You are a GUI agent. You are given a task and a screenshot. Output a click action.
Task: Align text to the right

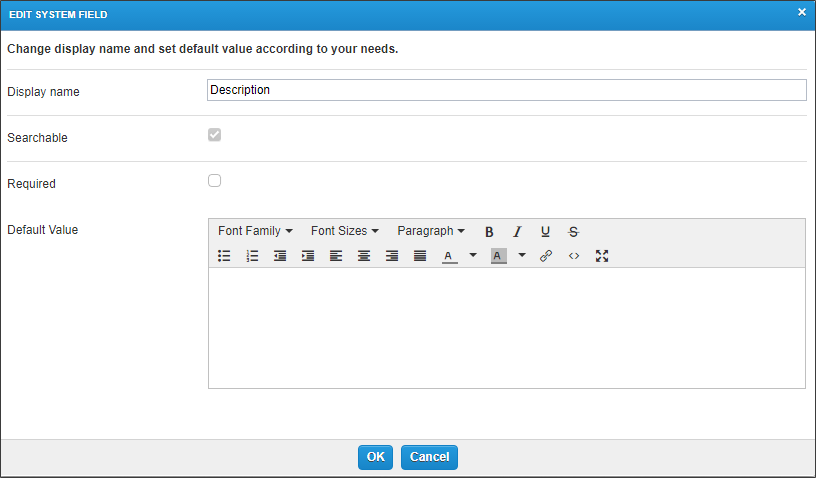pyautogui.click(x=392, y=256)
